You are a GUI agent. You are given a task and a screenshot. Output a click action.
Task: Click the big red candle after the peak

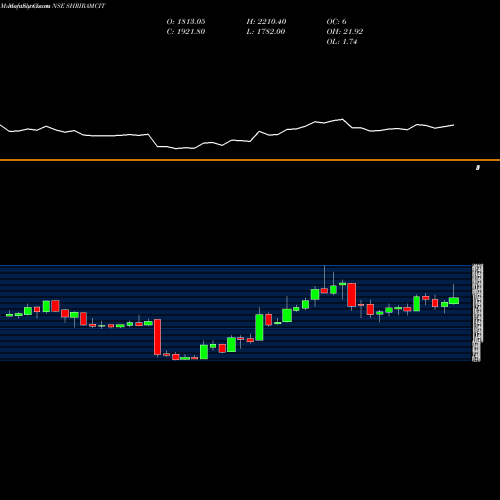352,295
